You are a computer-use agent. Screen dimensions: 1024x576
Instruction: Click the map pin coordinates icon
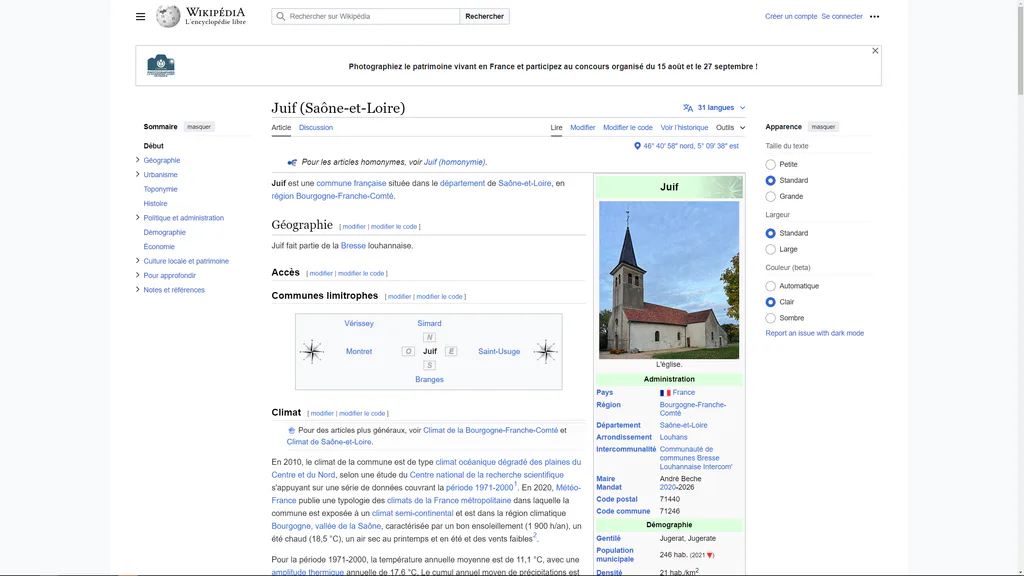point(637,146)
